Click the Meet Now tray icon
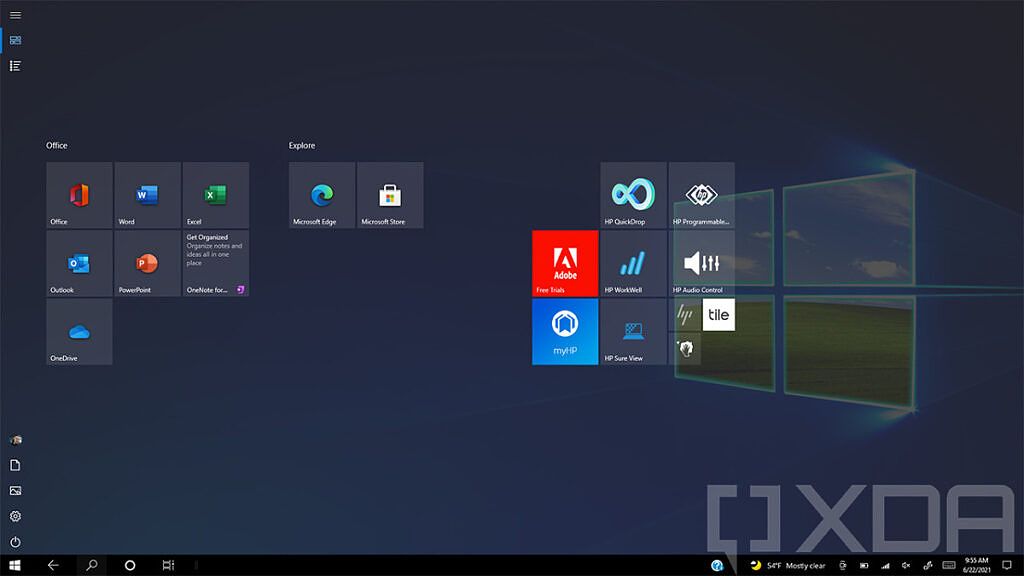 point(843,566)
